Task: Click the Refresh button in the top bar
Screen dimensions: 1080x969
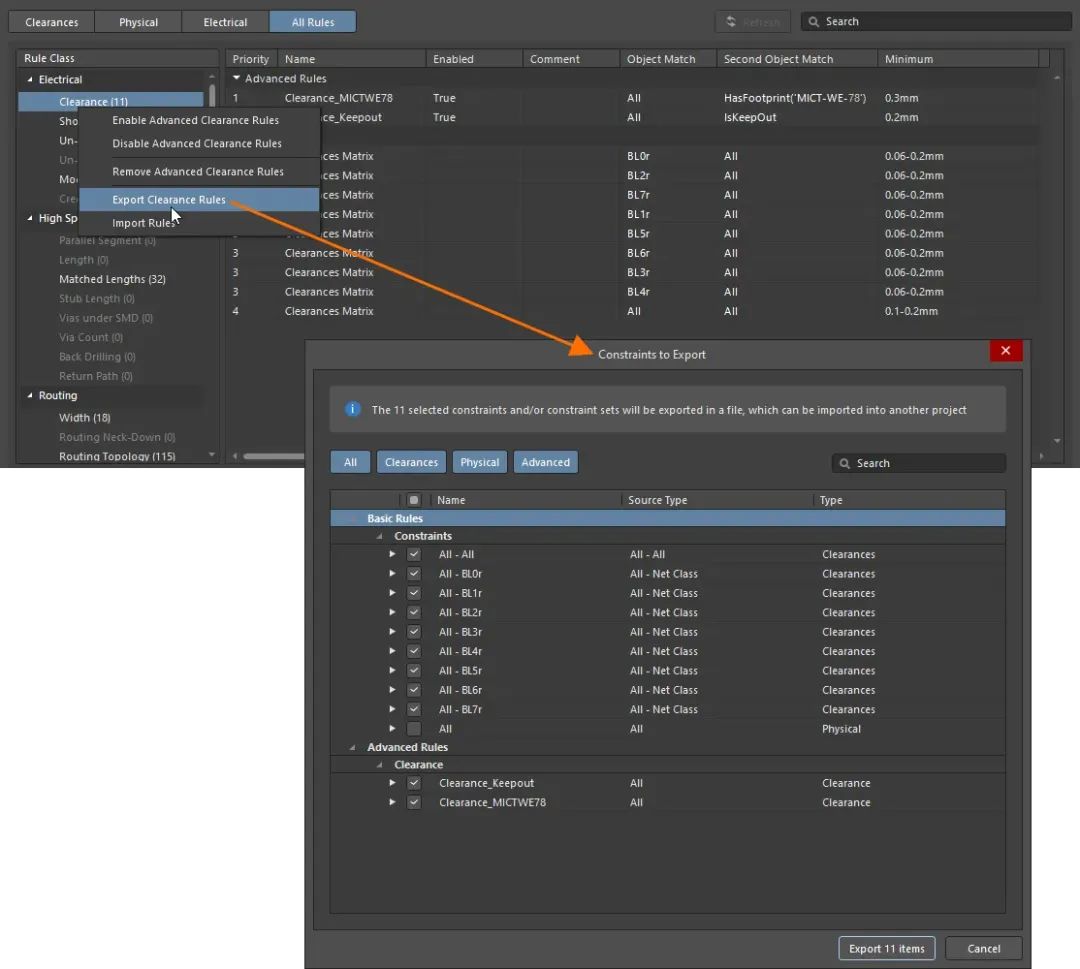Action: coord(753,22)
